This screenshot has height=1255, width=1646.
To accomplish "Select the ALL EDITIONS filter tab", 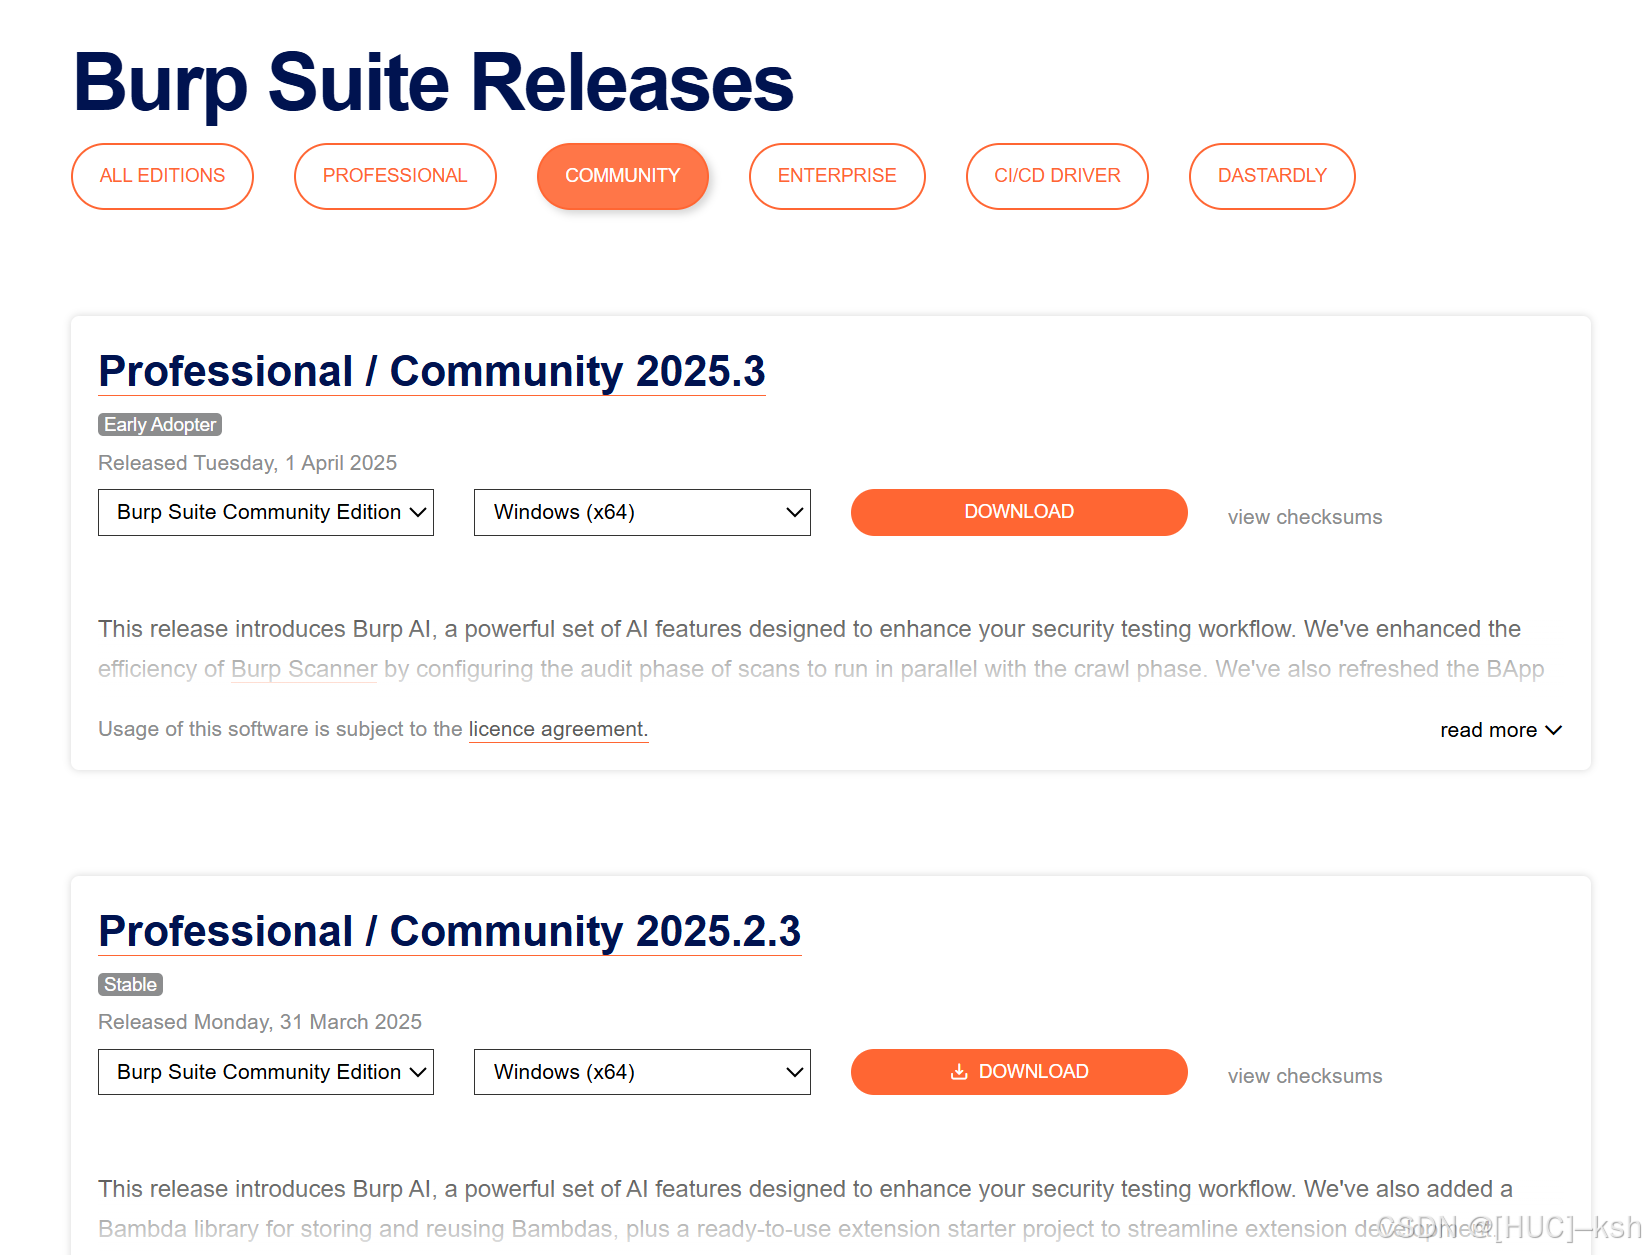I will point(162,176).
